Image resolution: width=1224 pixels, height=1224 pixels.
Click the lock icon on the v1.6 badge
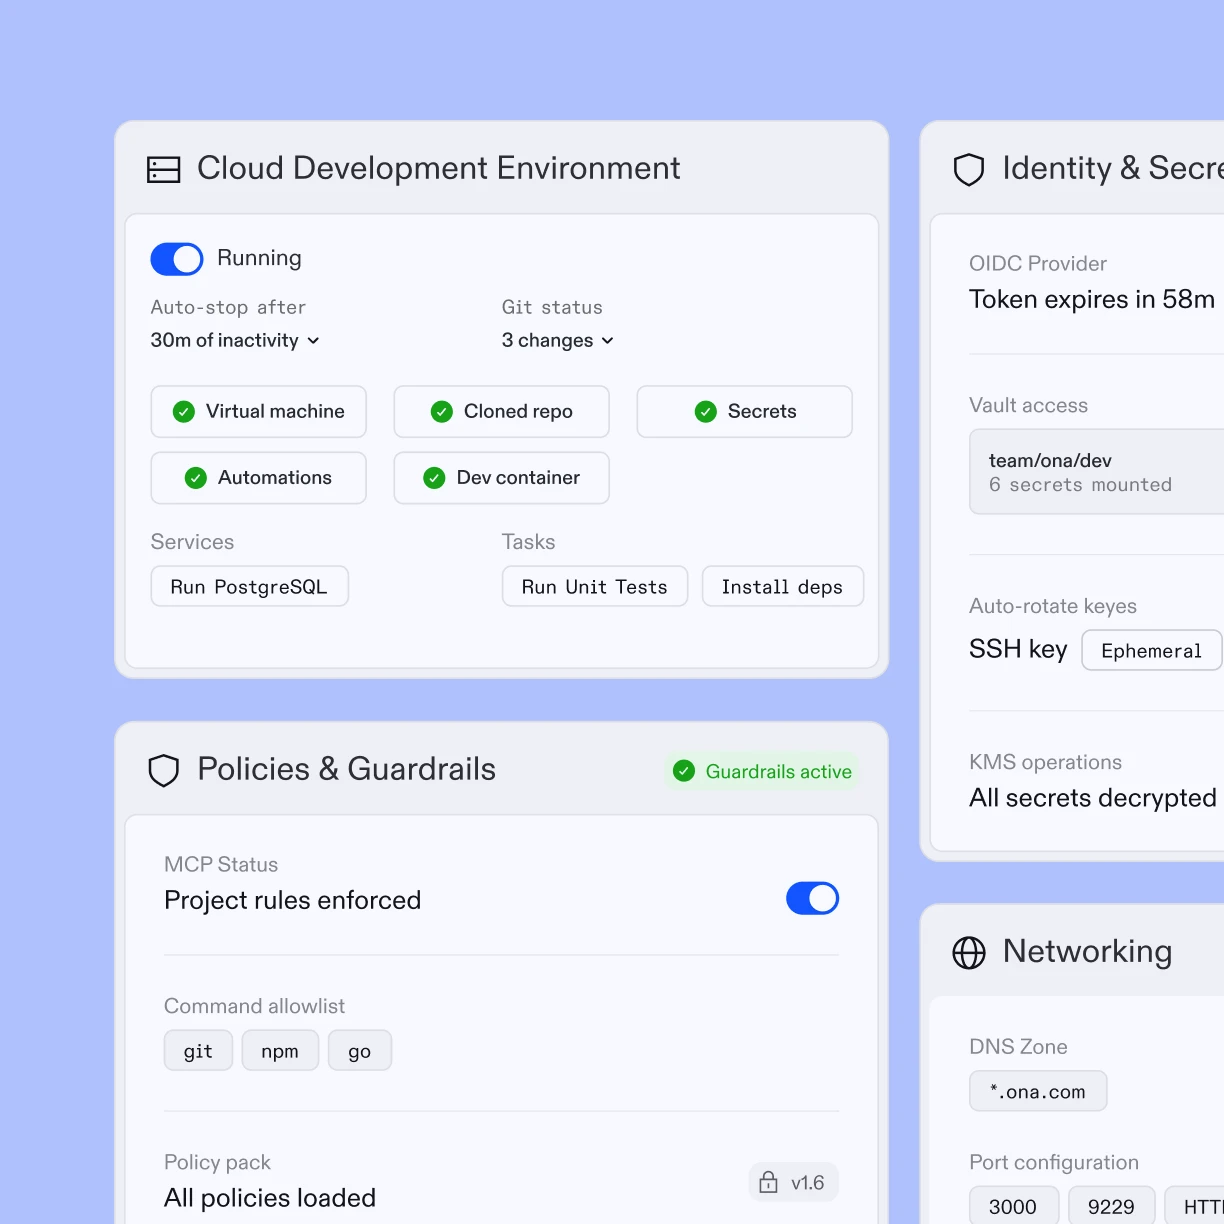pyautogui.click(x=768, y=1182)
